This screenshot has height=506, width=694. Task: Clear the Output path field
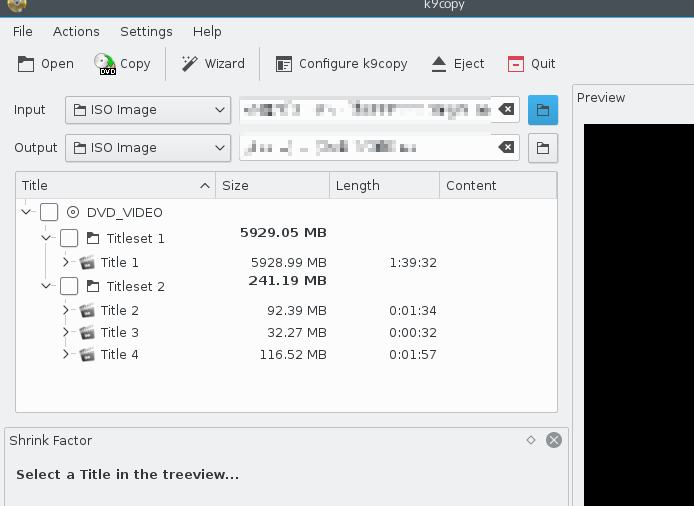point(506,147)
